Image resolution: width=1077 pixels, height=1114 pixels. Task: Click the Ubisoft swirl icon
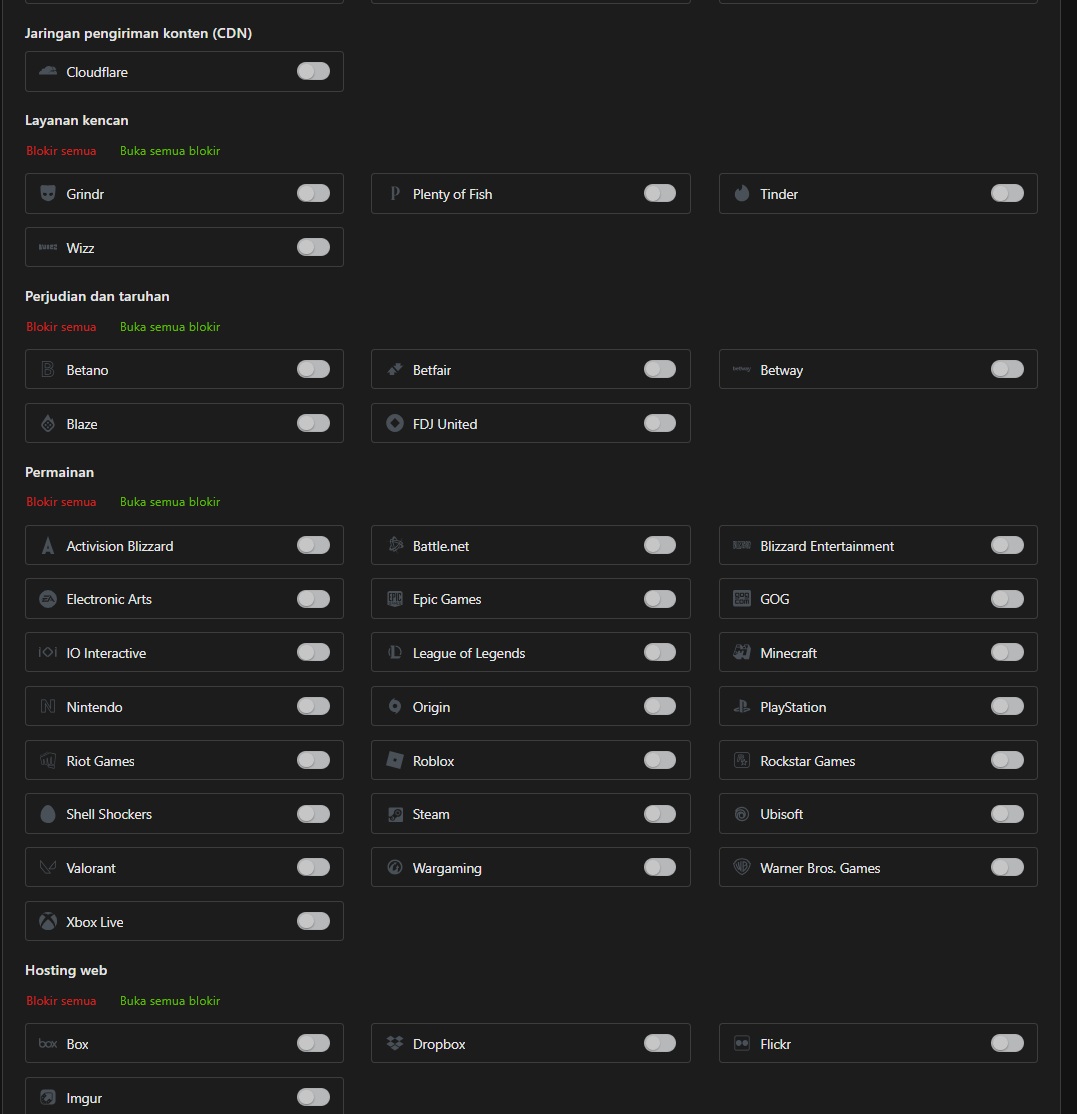(742, 814)
